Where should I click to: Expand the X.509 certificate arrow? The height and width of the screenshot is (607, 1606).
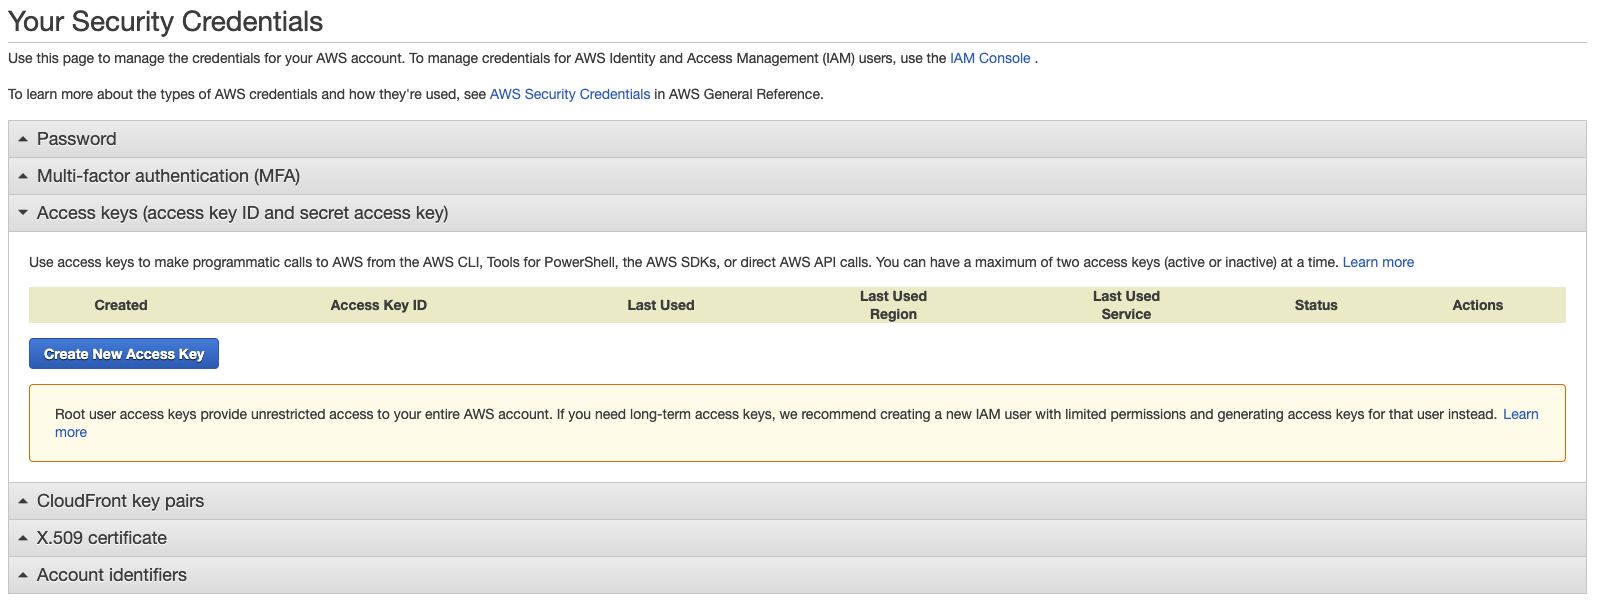pyautogui.click(x=23, y=538)
